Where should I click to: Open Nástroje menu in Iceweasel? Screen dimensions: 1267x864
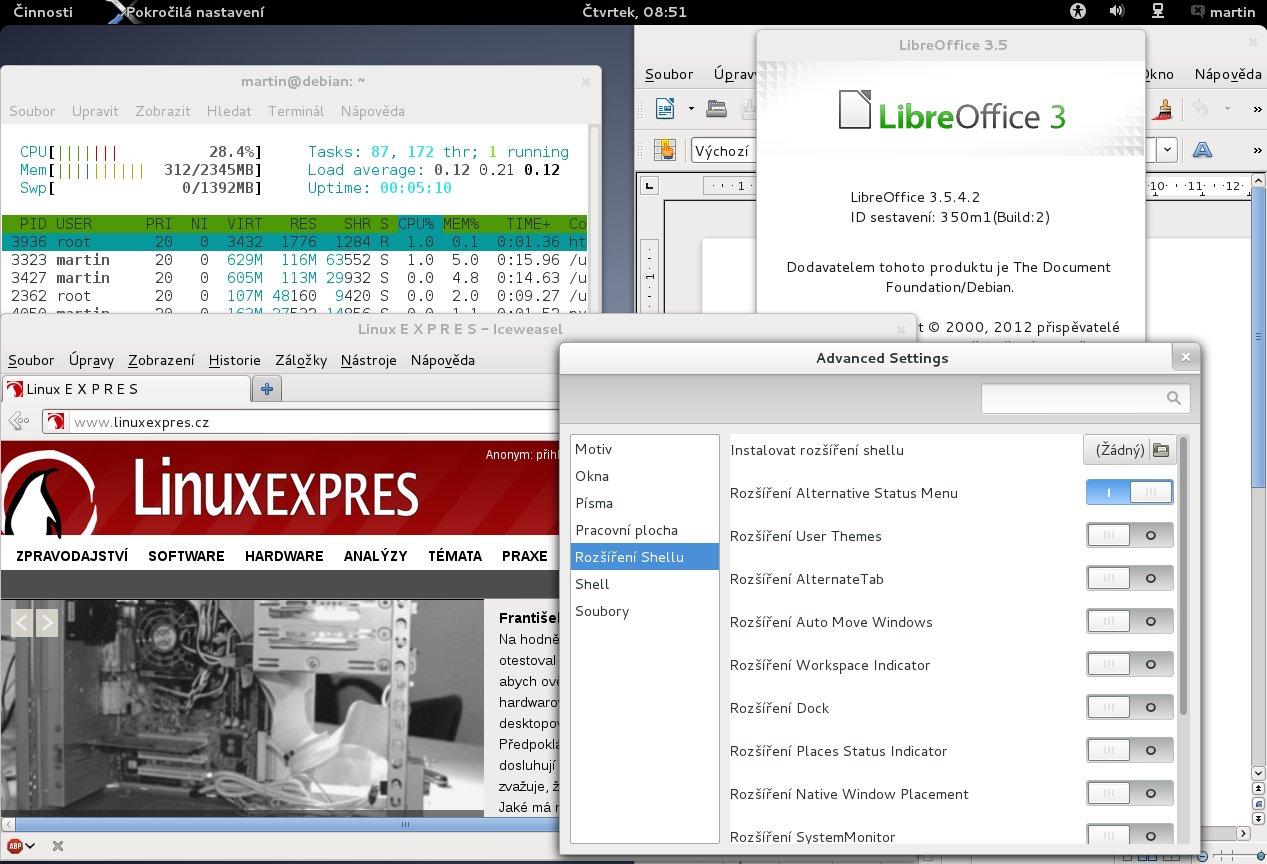(368, 360)
